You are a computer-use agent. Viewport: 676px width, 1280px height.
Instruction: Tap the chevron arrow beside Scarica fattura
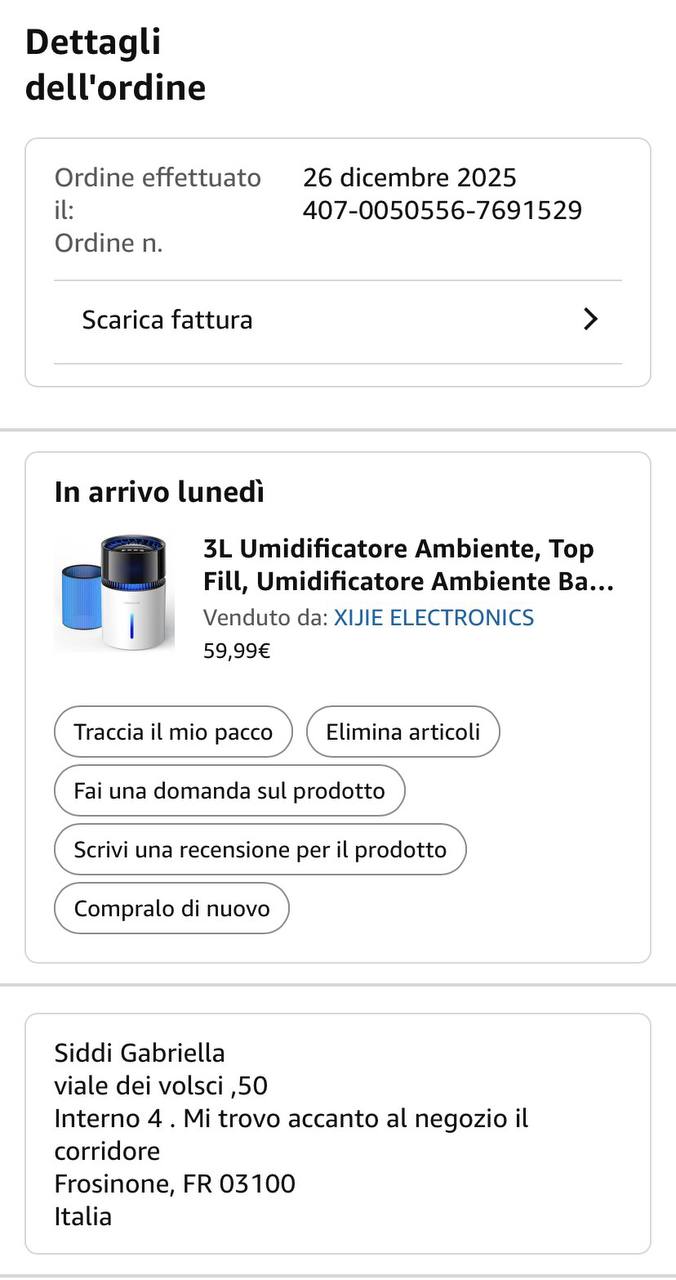[591, 320]
